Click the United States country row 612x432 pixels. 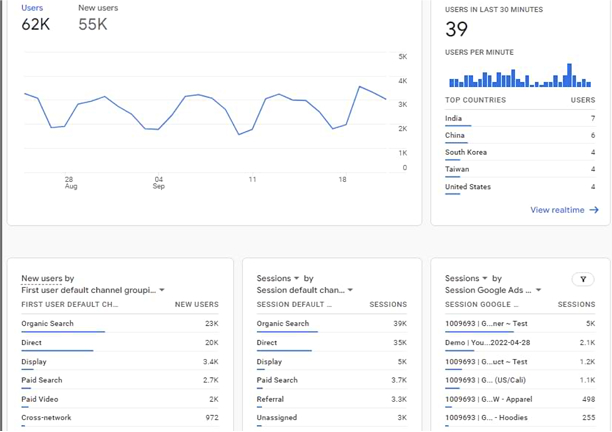(468, 187)
